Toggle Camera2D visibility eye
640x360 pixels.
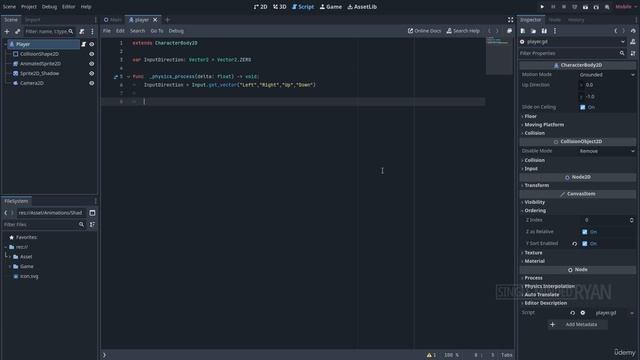pyautogui.click(x=91, y=83)
